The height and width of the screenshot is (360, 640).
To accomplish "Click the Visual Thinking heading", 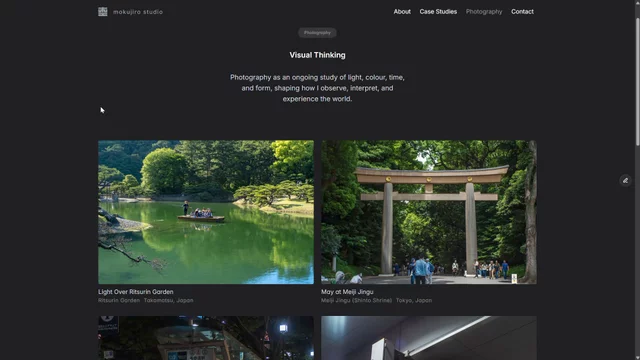I will [x=317, y=55].
